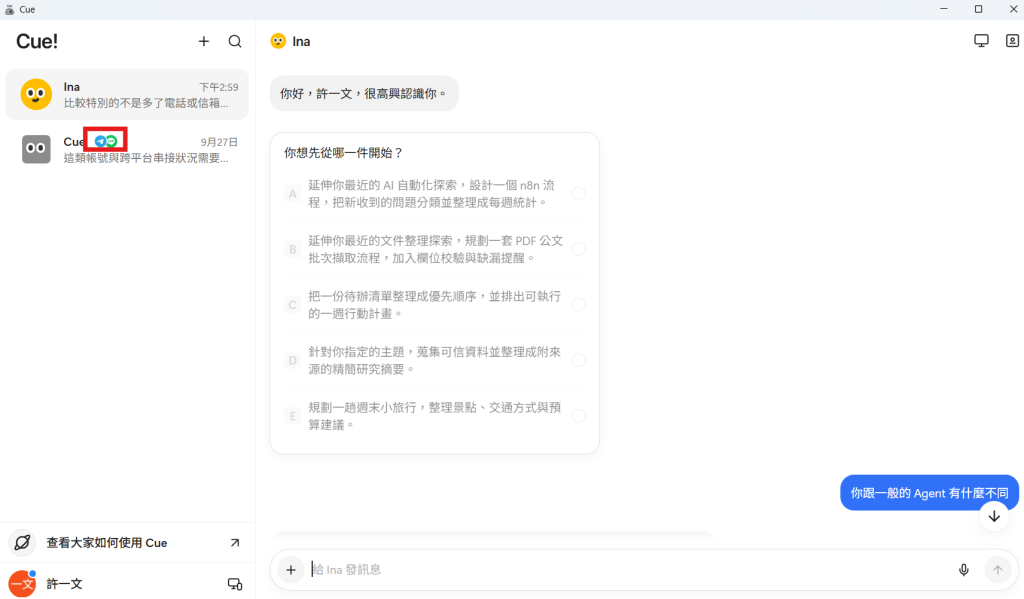Open the attachment plus button in the composer
Image resolution: width=1024 pixels, height=599 pixels.
tap(291, 570)
